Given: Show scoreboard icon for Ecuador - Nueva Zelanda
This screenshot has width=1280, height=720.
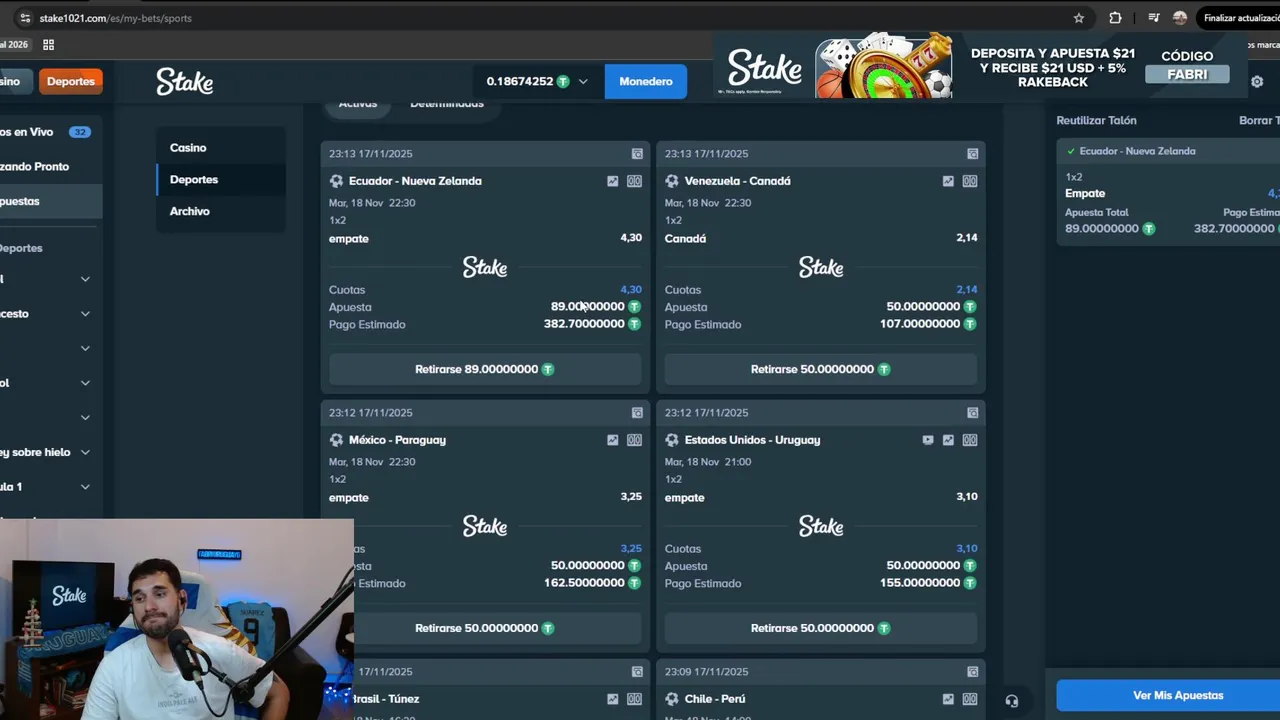Looking at the screenshot, I should pyautogui.click(x=634, y=181).
